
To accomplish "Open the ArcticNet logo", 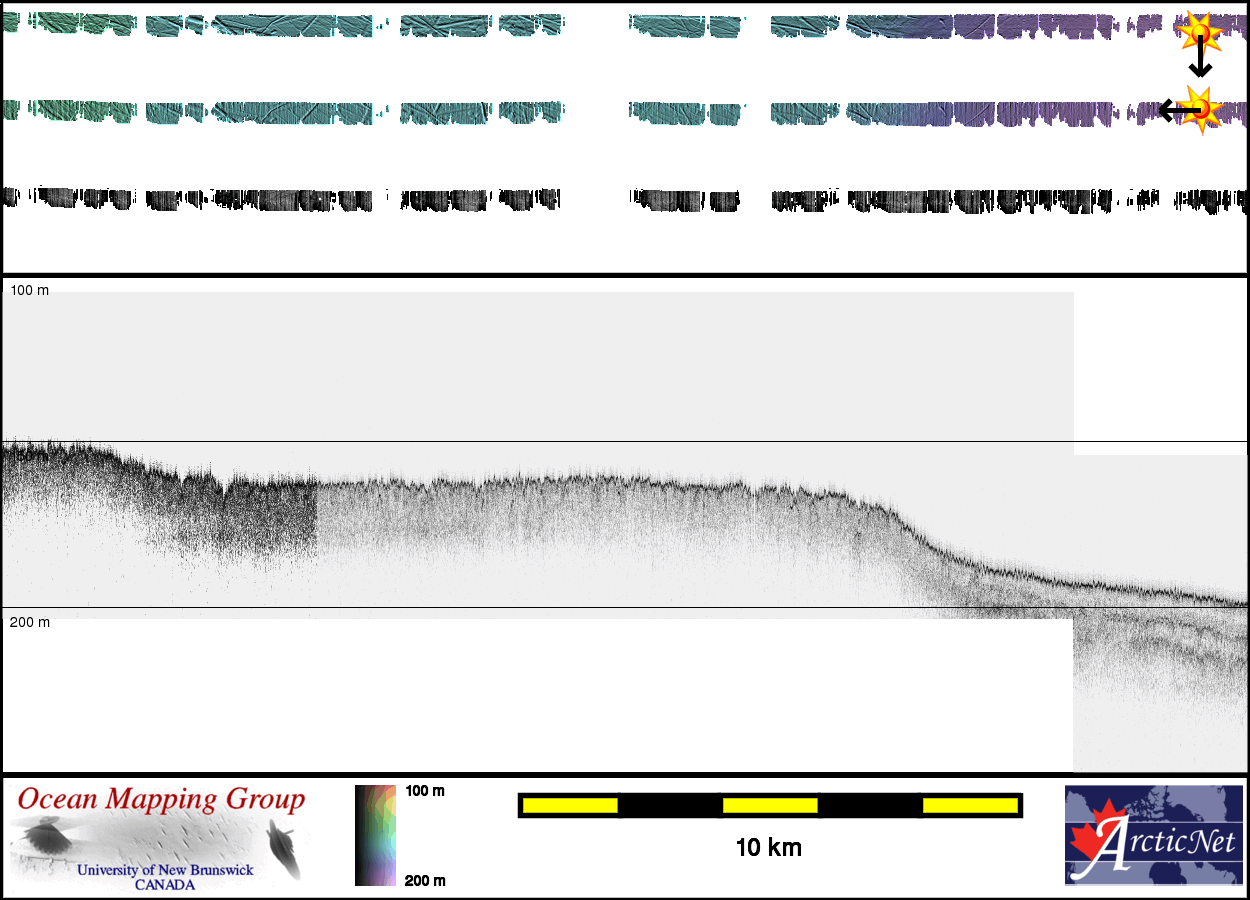I will pos(1155,835).
